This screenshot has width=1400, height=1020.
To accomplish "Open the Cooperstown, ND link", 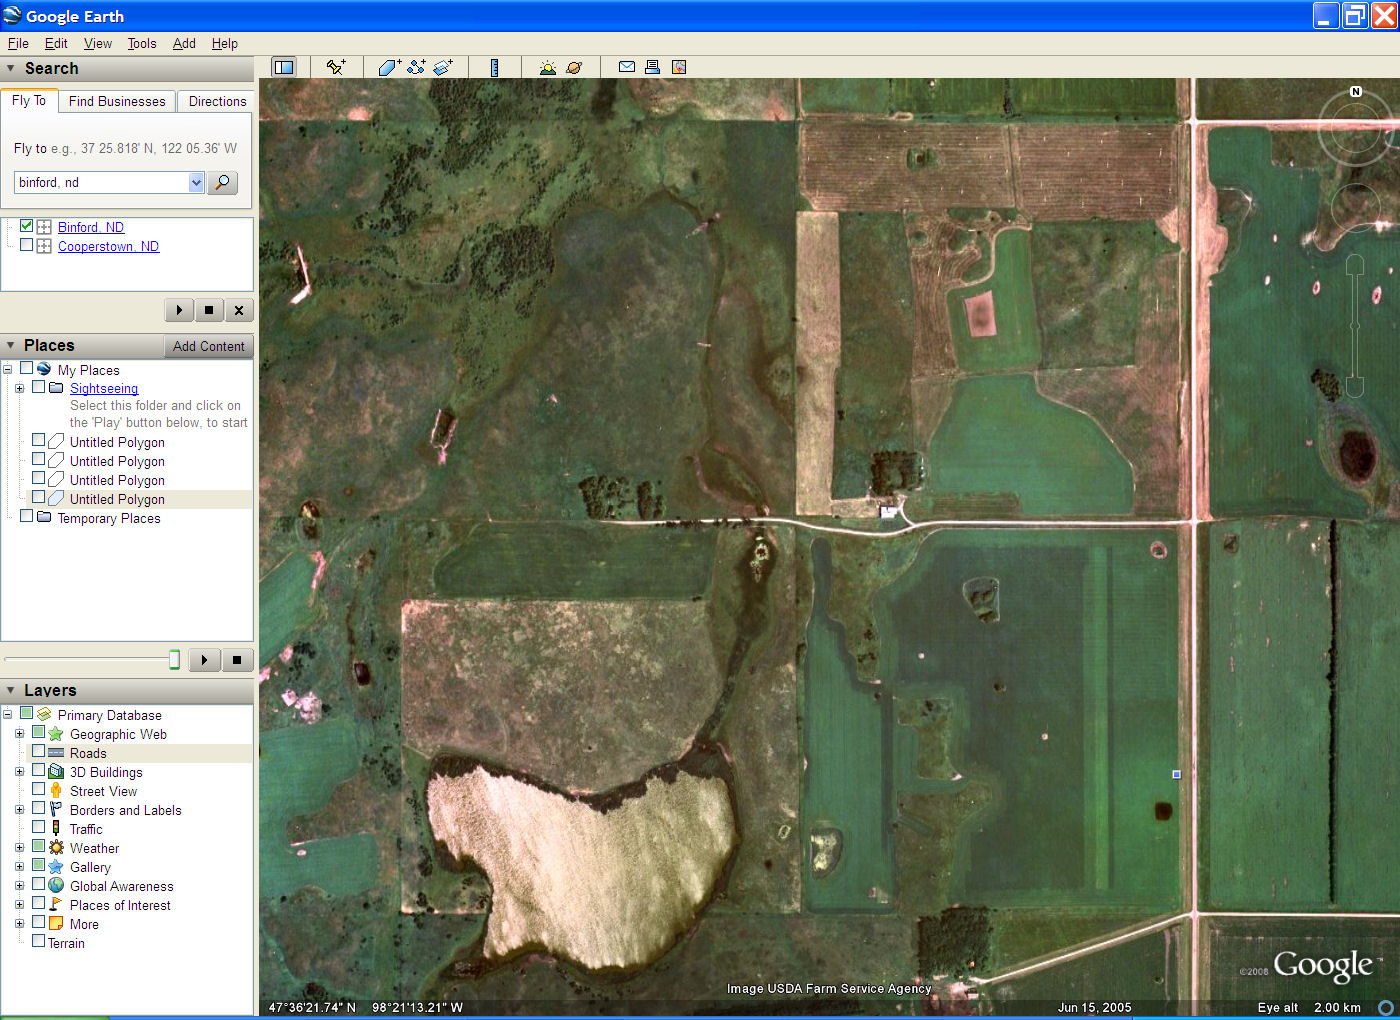I will (108, 246).
